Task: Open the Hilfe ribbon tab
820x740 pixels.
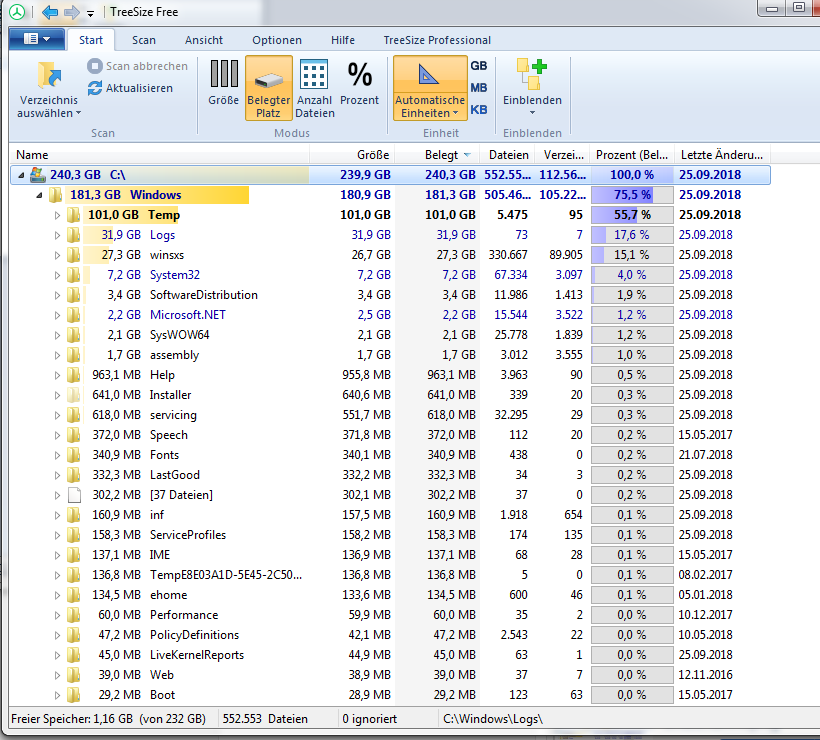Action: pyautogui.click(x=343, y=40)
